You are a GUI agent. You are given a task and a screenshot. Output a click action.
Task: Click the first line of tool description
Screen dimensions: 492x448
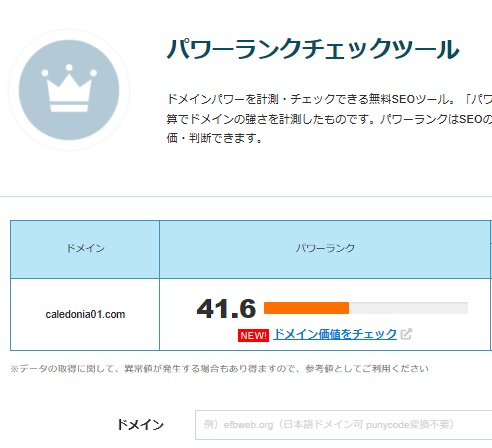pos(329,99)
